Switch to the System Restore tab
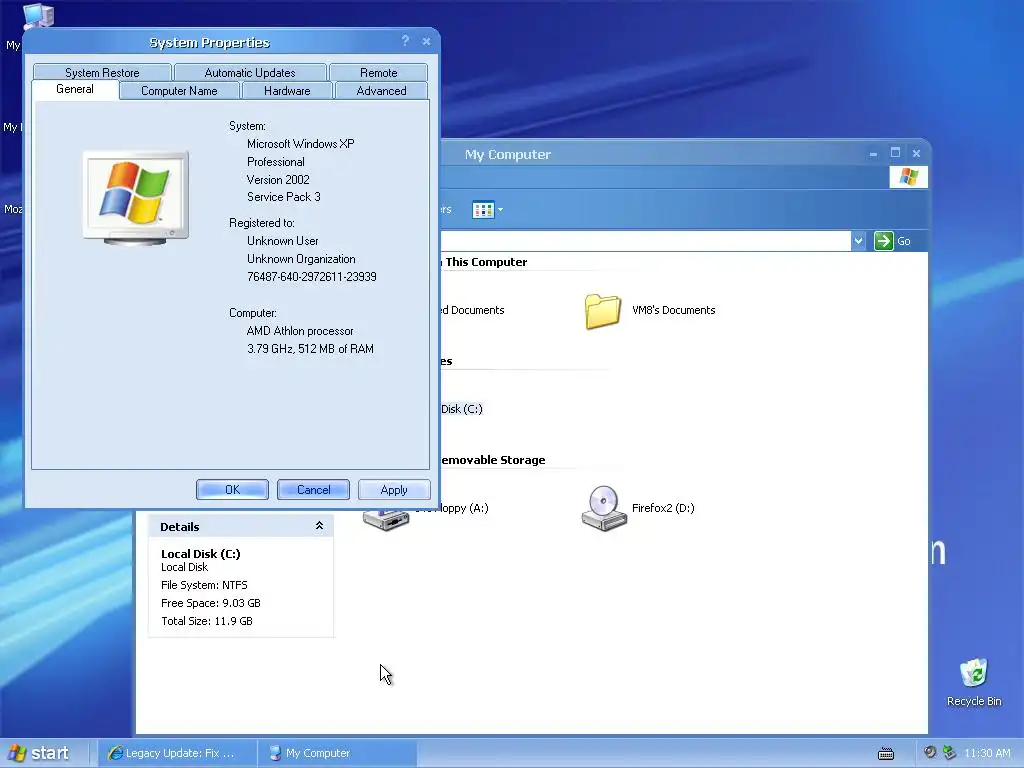1024x768 pixels. click(102, 72)
